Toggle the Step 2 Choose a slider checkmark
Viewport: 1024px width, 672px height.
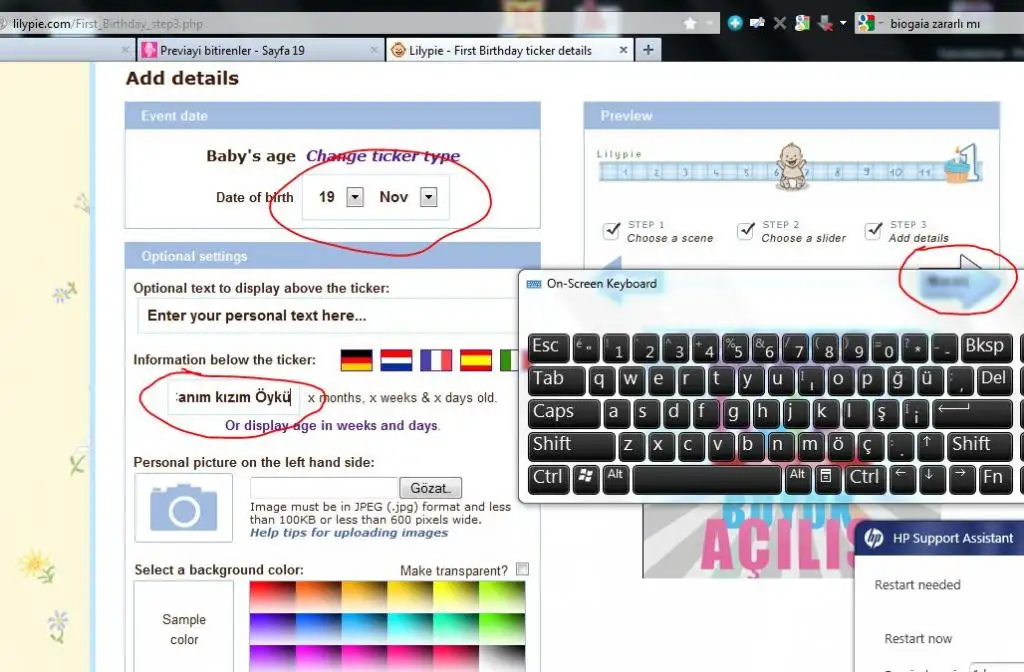pyautogui.click(x=745, y=231)
